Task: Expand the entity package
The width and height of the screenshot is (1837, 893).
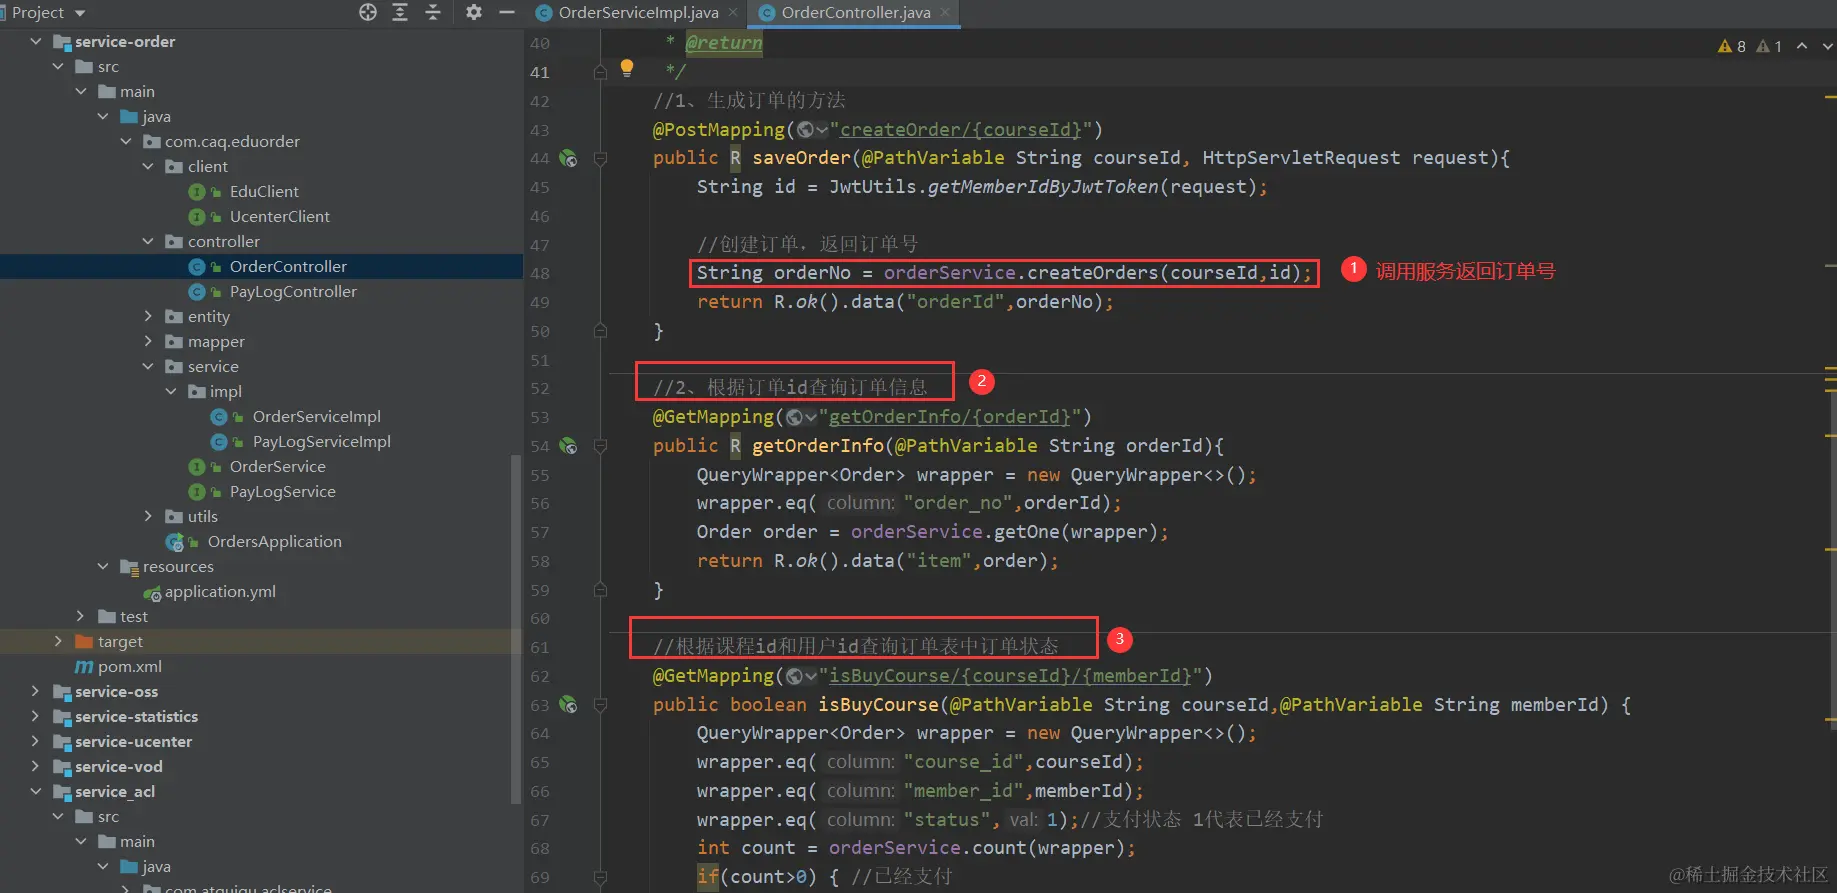Action: 148,316
